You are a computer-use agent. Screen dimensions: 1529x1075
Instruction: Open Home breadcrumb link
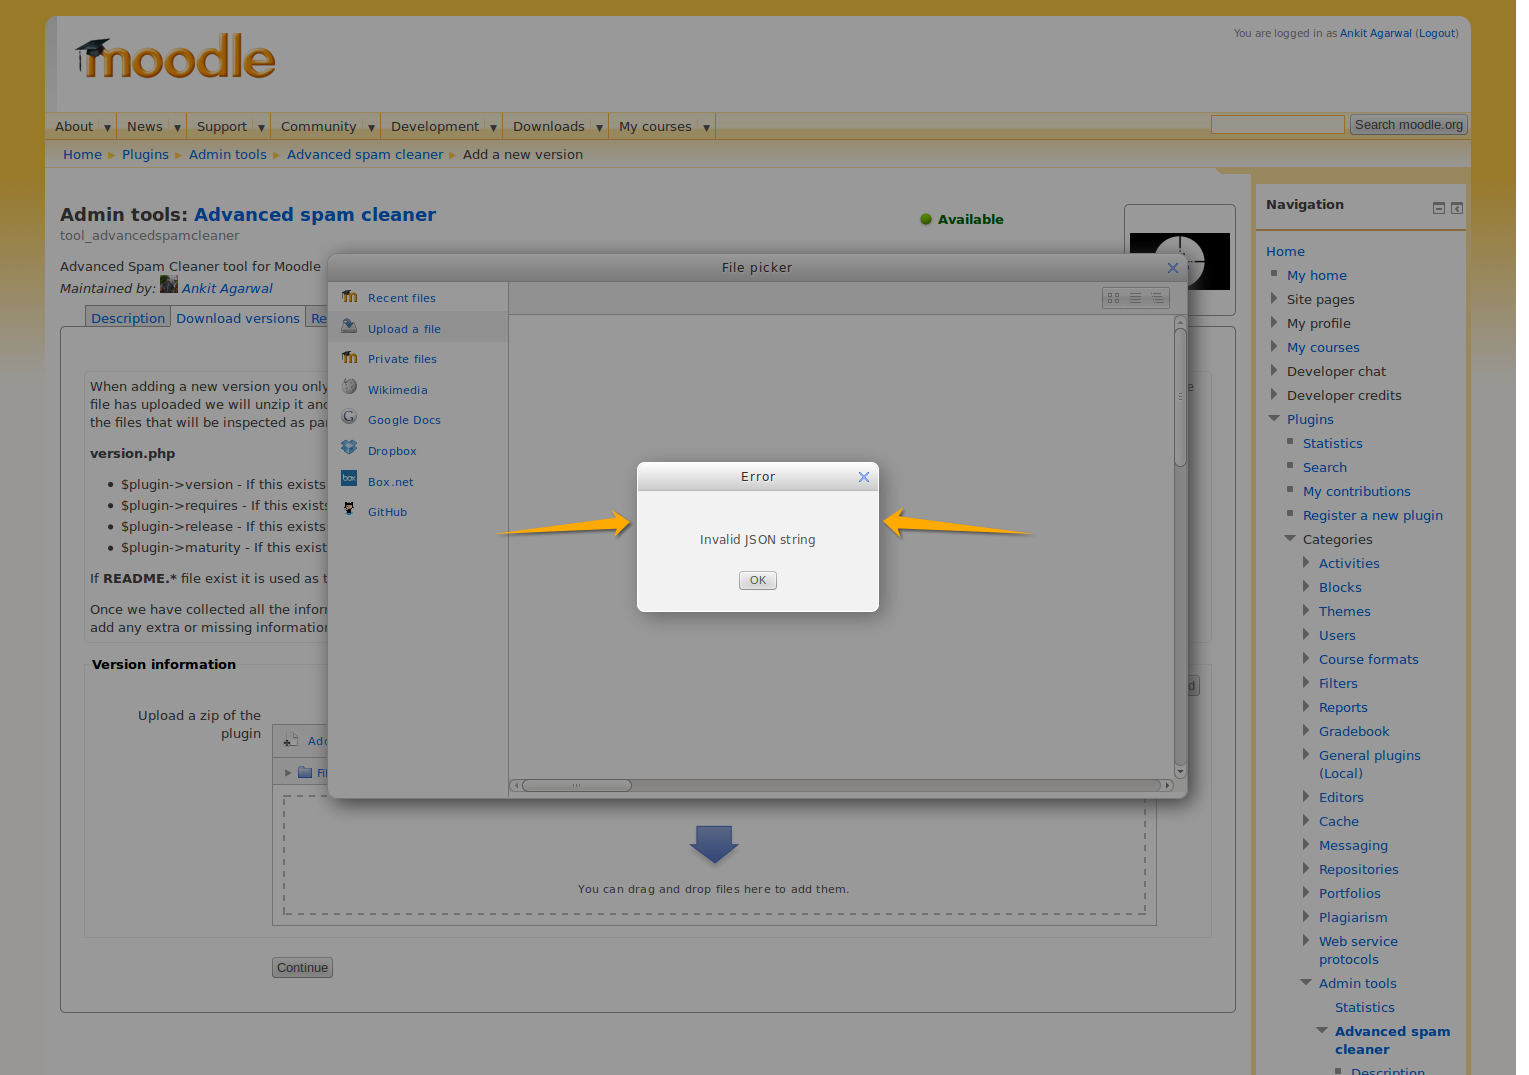82,155
